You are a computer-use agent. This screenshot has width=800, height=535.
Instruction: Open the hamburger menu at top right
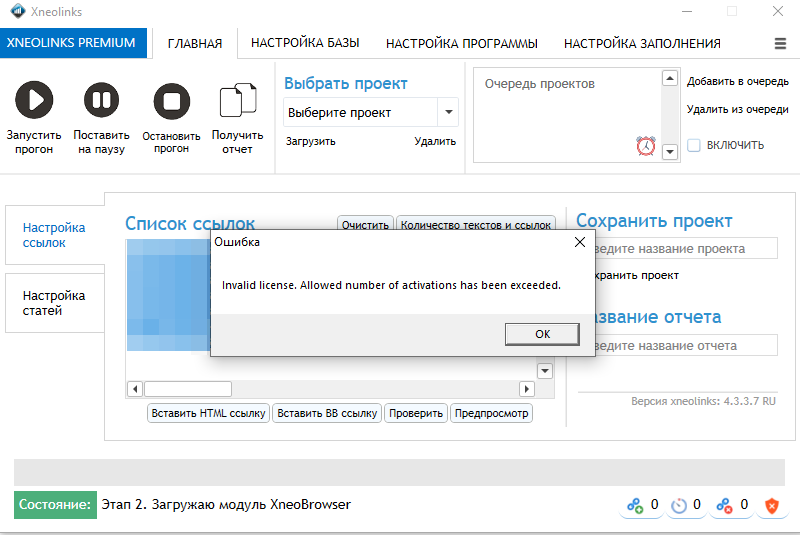tap(780, 43)
